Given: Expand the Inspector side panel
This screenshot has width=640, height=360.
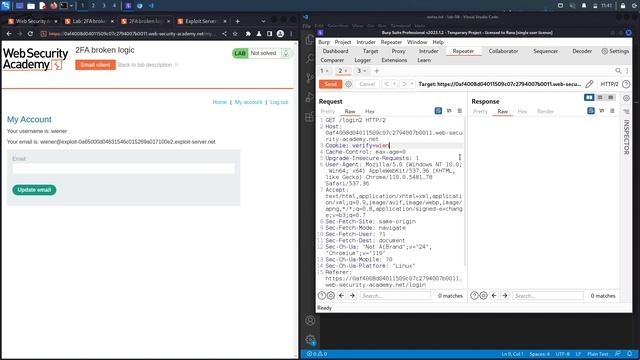Looking at the screenshot, I should tap(626, 137).
